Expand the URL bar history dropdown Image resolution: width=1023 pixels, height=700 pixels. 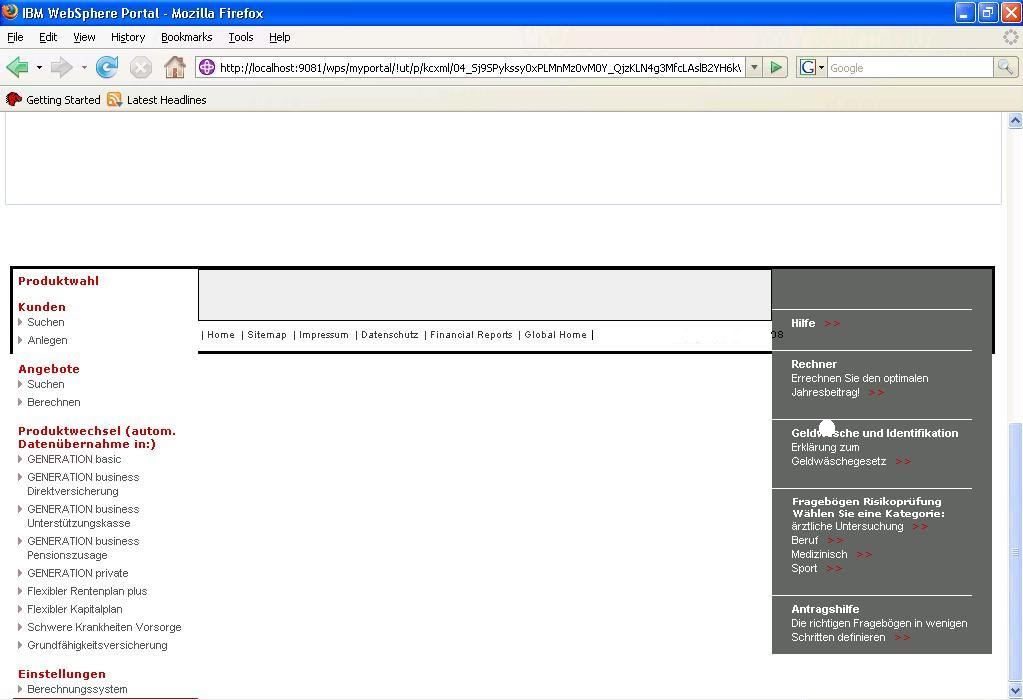pos(754,68)
